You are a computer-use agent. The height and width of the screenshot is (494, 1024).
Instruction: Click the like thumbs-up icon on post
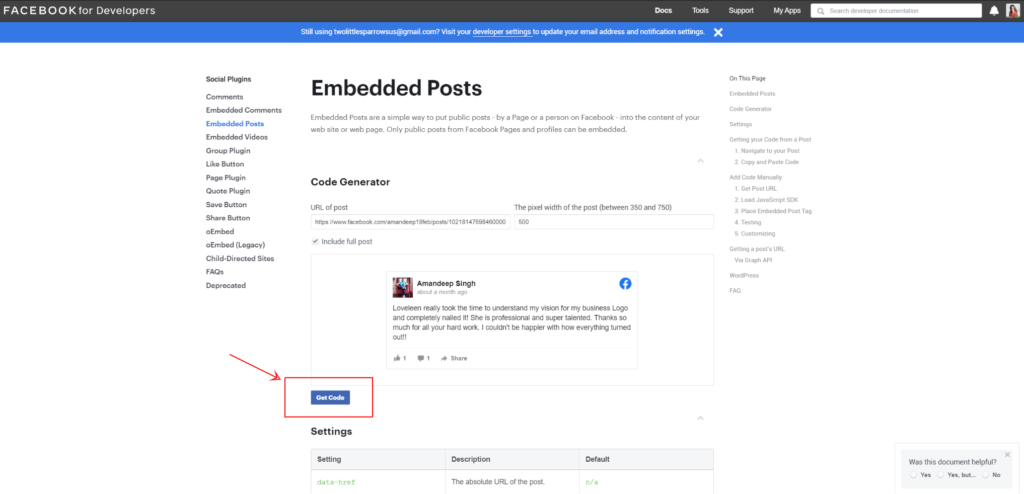(x=397, y=358)
